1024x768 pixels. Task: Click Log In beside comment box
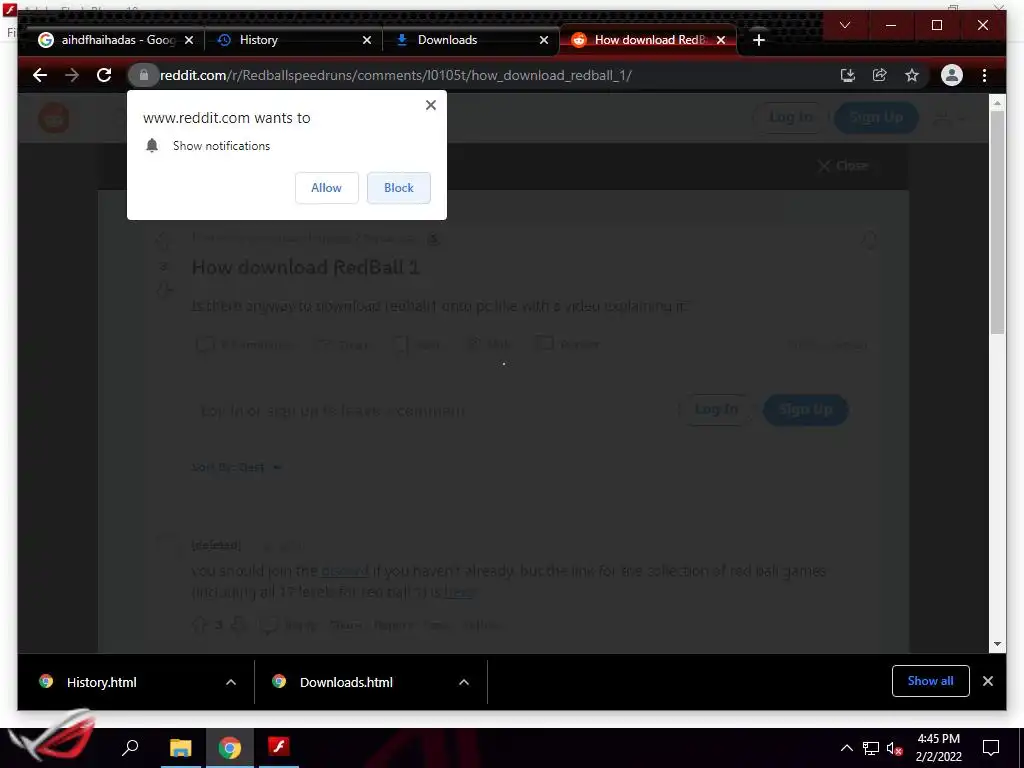(x=716, y=409)
